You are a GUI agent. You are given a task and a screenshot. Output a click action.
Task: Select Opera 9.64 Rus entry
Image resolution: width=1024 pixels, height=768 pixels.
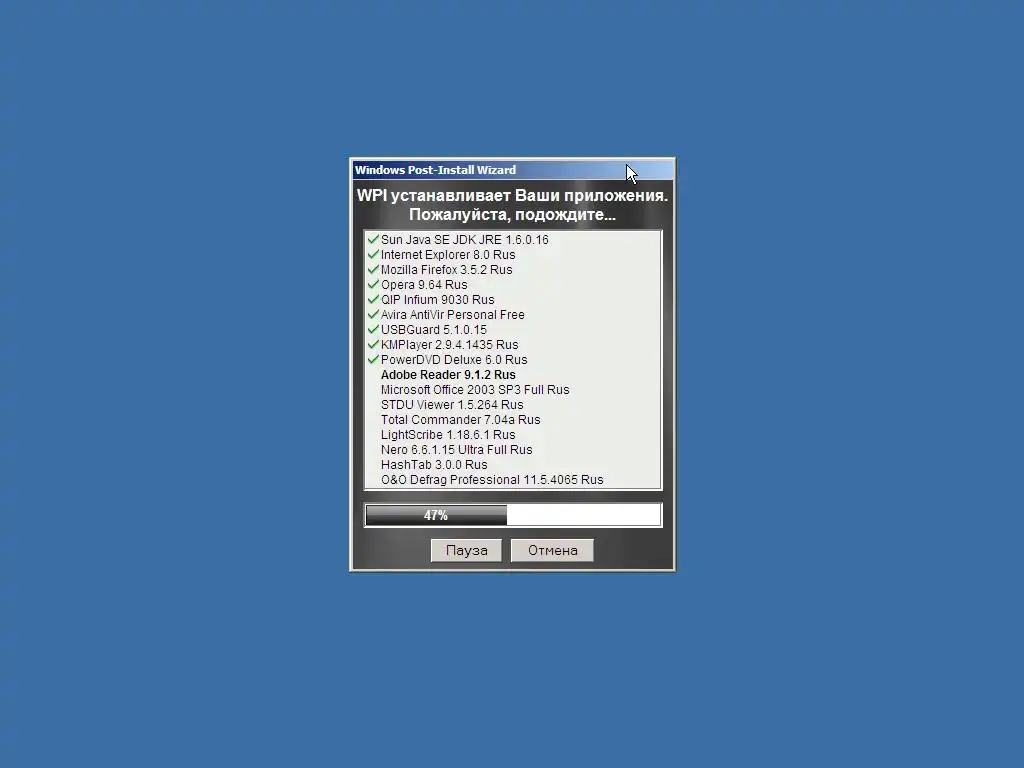click(x=424, y=285)
